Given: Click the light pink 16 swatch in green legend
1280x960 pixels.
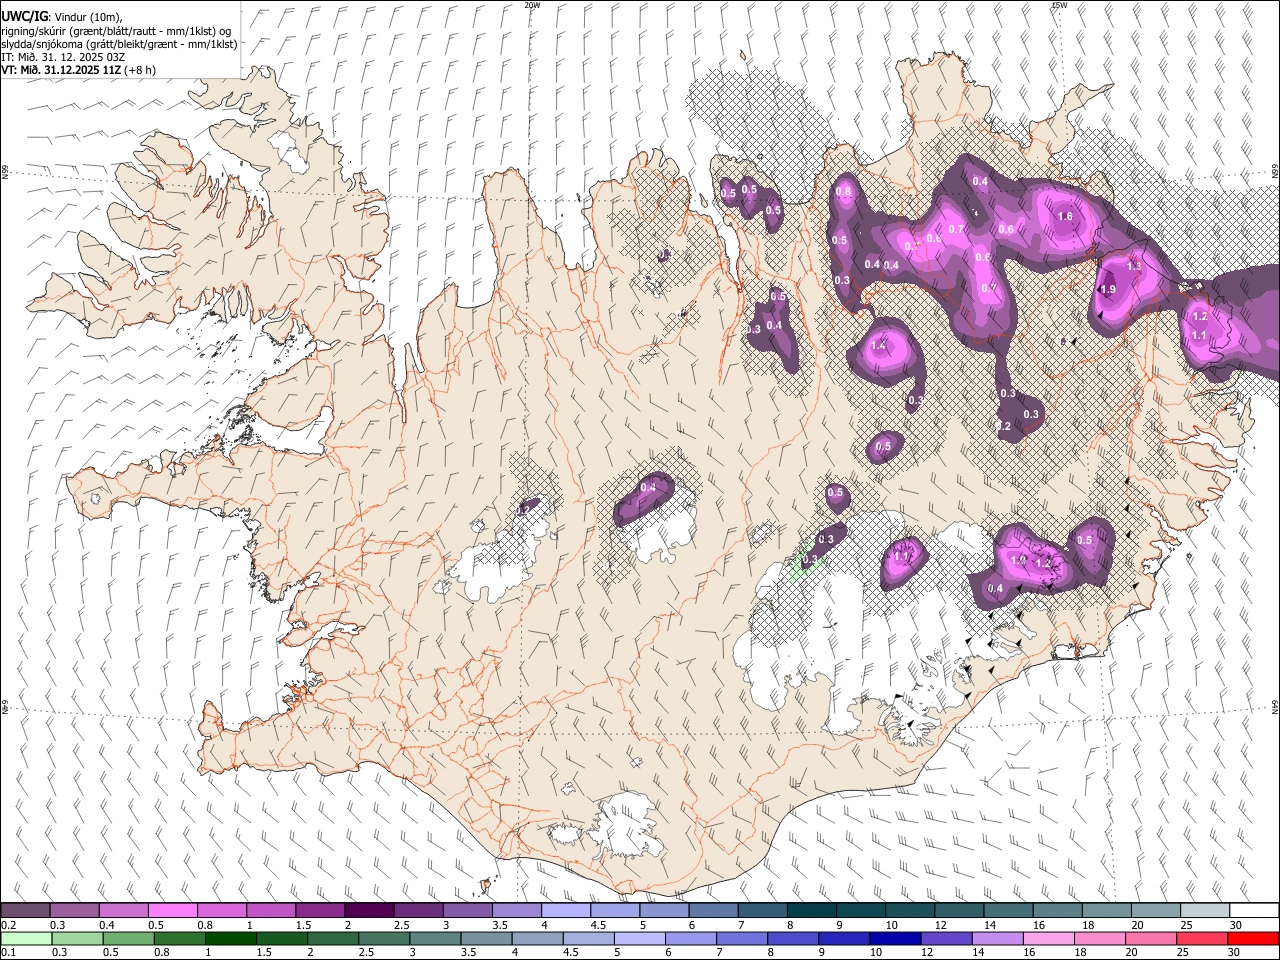Looking at the screenshot, I should pos(1049,938).
